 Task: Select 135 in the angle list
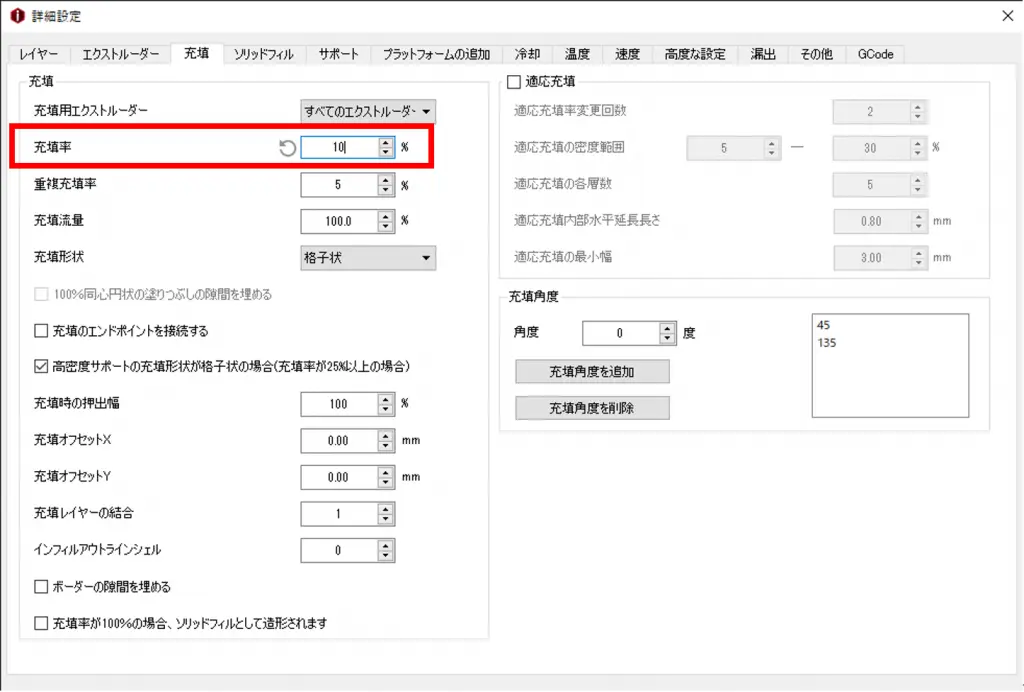pyautogui.click(x=827, y=343)
